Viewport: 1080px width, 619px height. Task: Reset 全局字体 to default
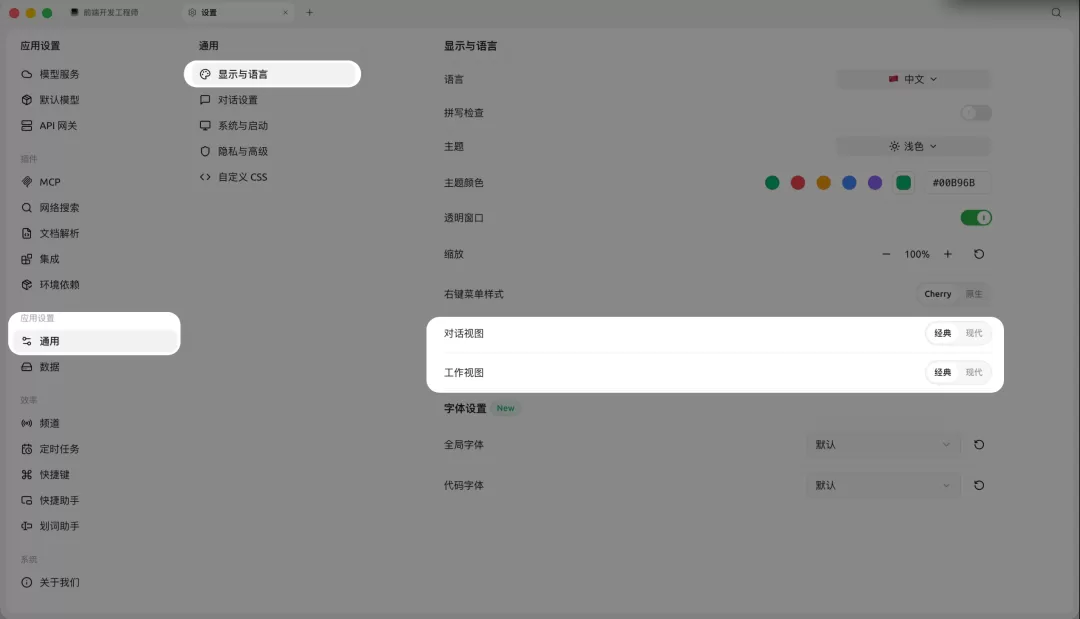[979, 445]
